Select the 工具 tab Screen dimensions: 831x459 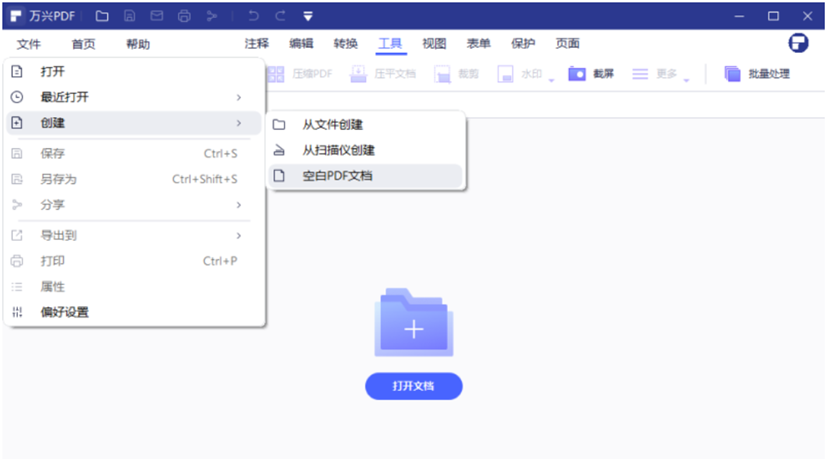[x=390, y=43]
